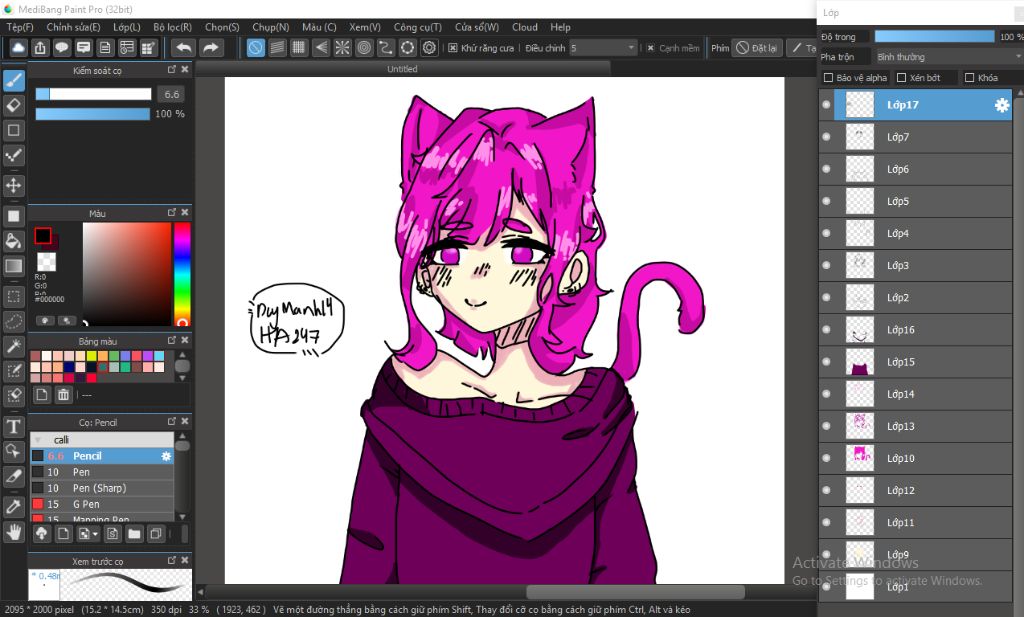The image size is (1024, 617).
Task: Select layer Lớp10
Action: pyautogui.click(x=915, y=458)
